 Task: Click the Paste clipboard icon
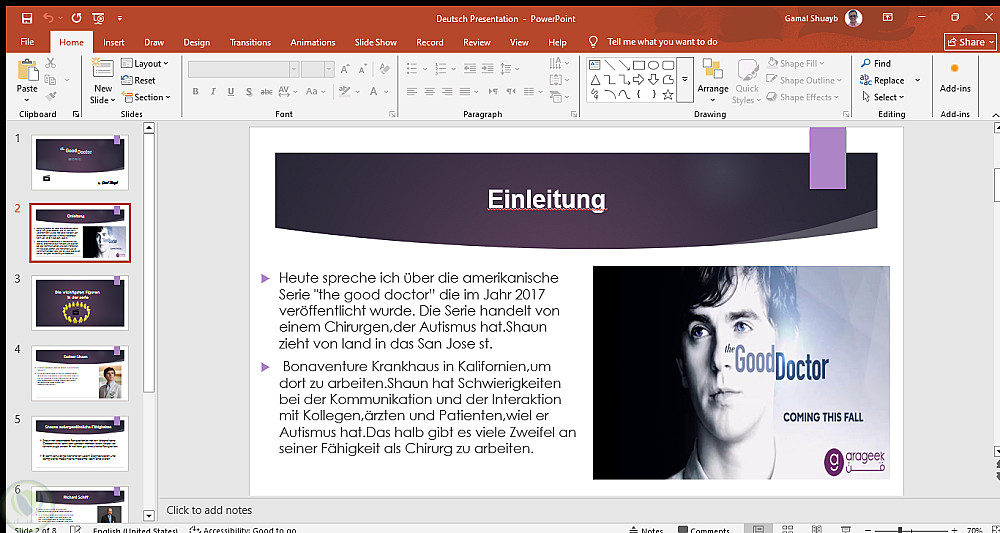(x=27, y=70)
